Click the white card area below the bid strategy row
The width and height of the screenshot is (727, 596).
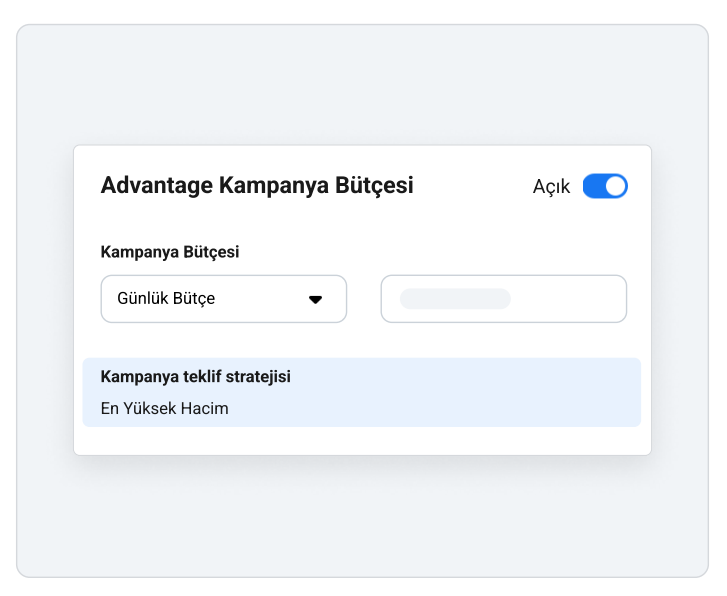(362, 441)
